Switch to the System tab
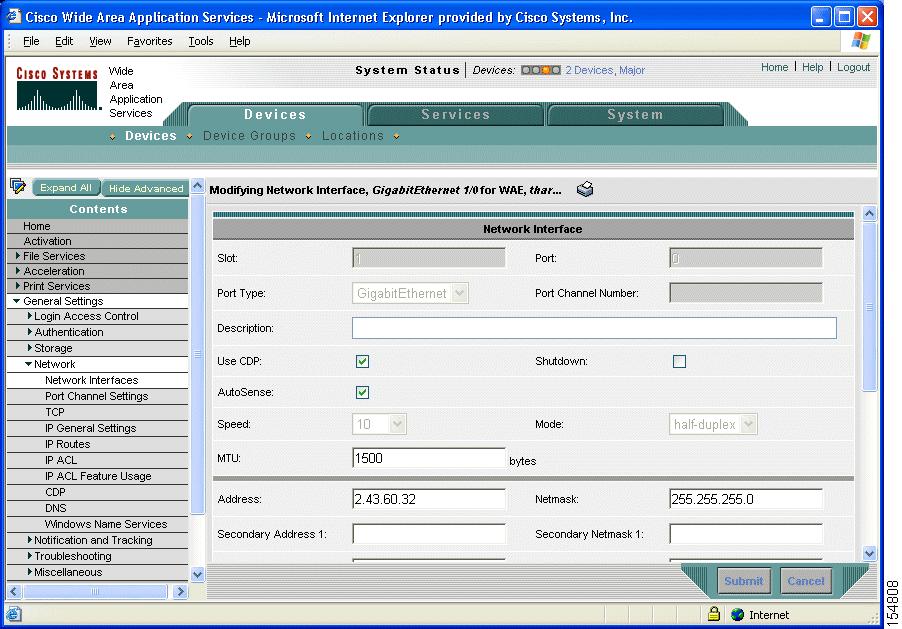The image size is (902, 629). click(x=635, y=115)
